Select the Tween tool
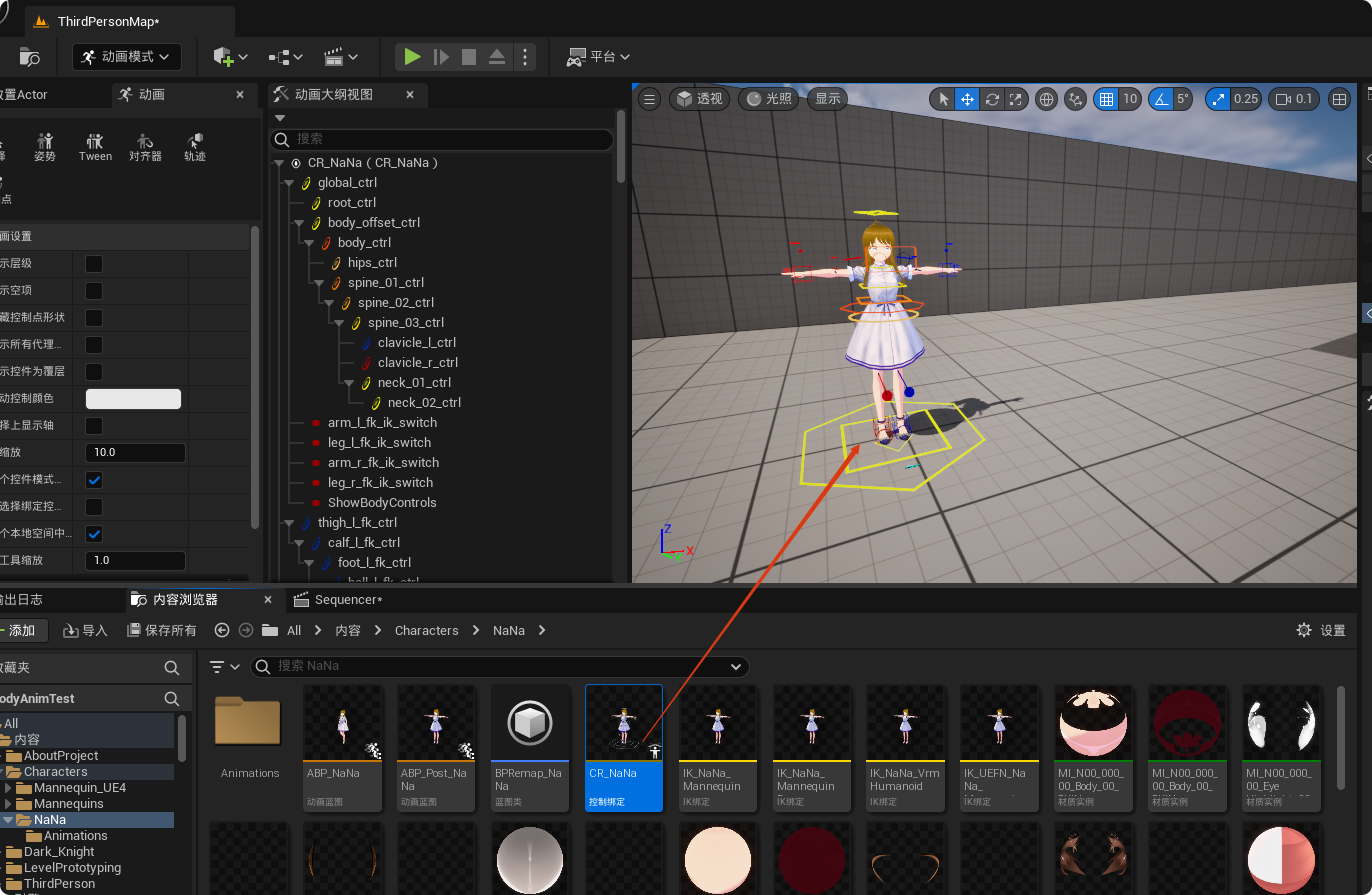 point(95,147)
